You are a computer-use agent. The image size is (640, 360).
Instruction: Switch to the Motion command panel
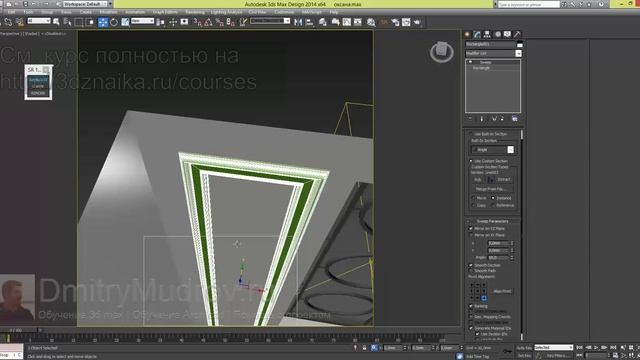point(498,34)
